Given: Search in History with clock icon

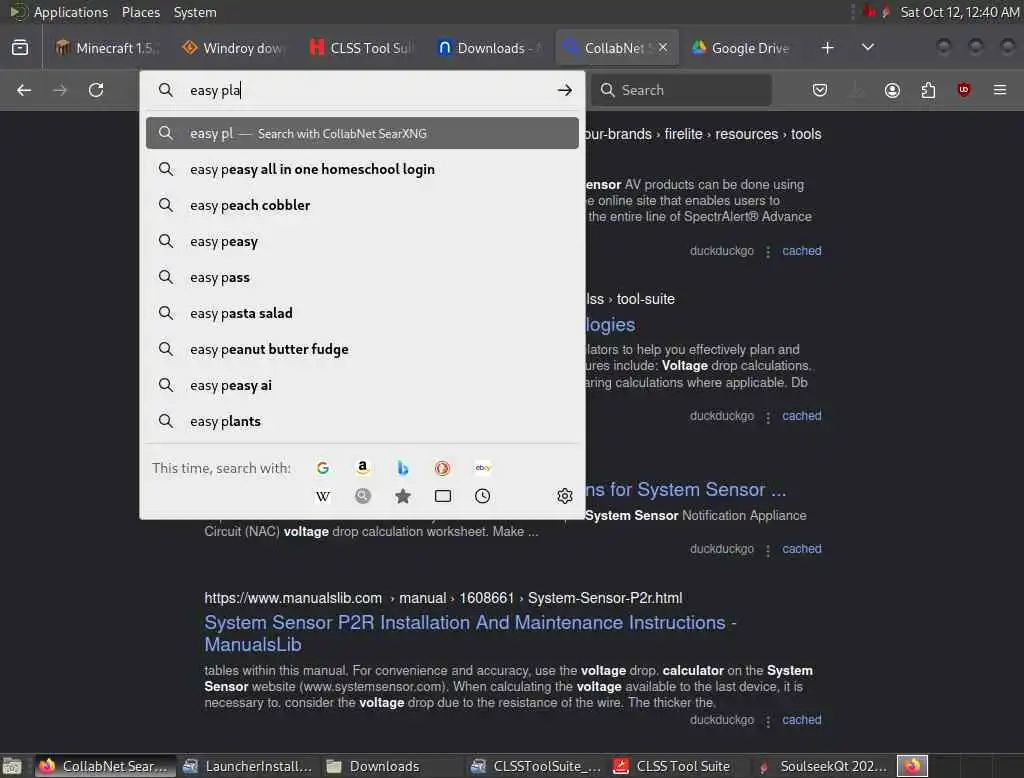Looking at the screenshot, I should 483,496.
